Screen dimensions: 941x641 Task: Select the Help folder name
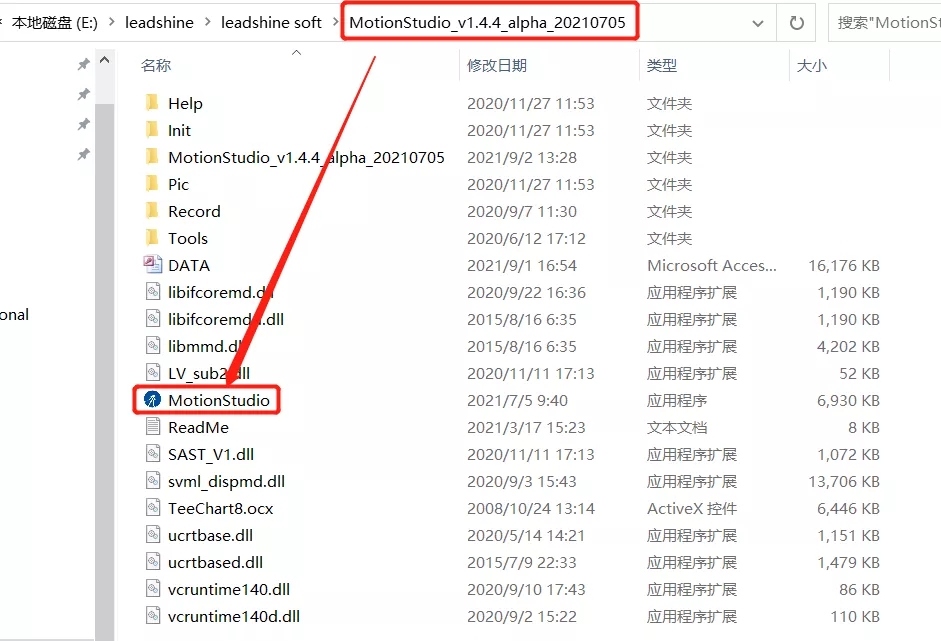click(185, 103)
